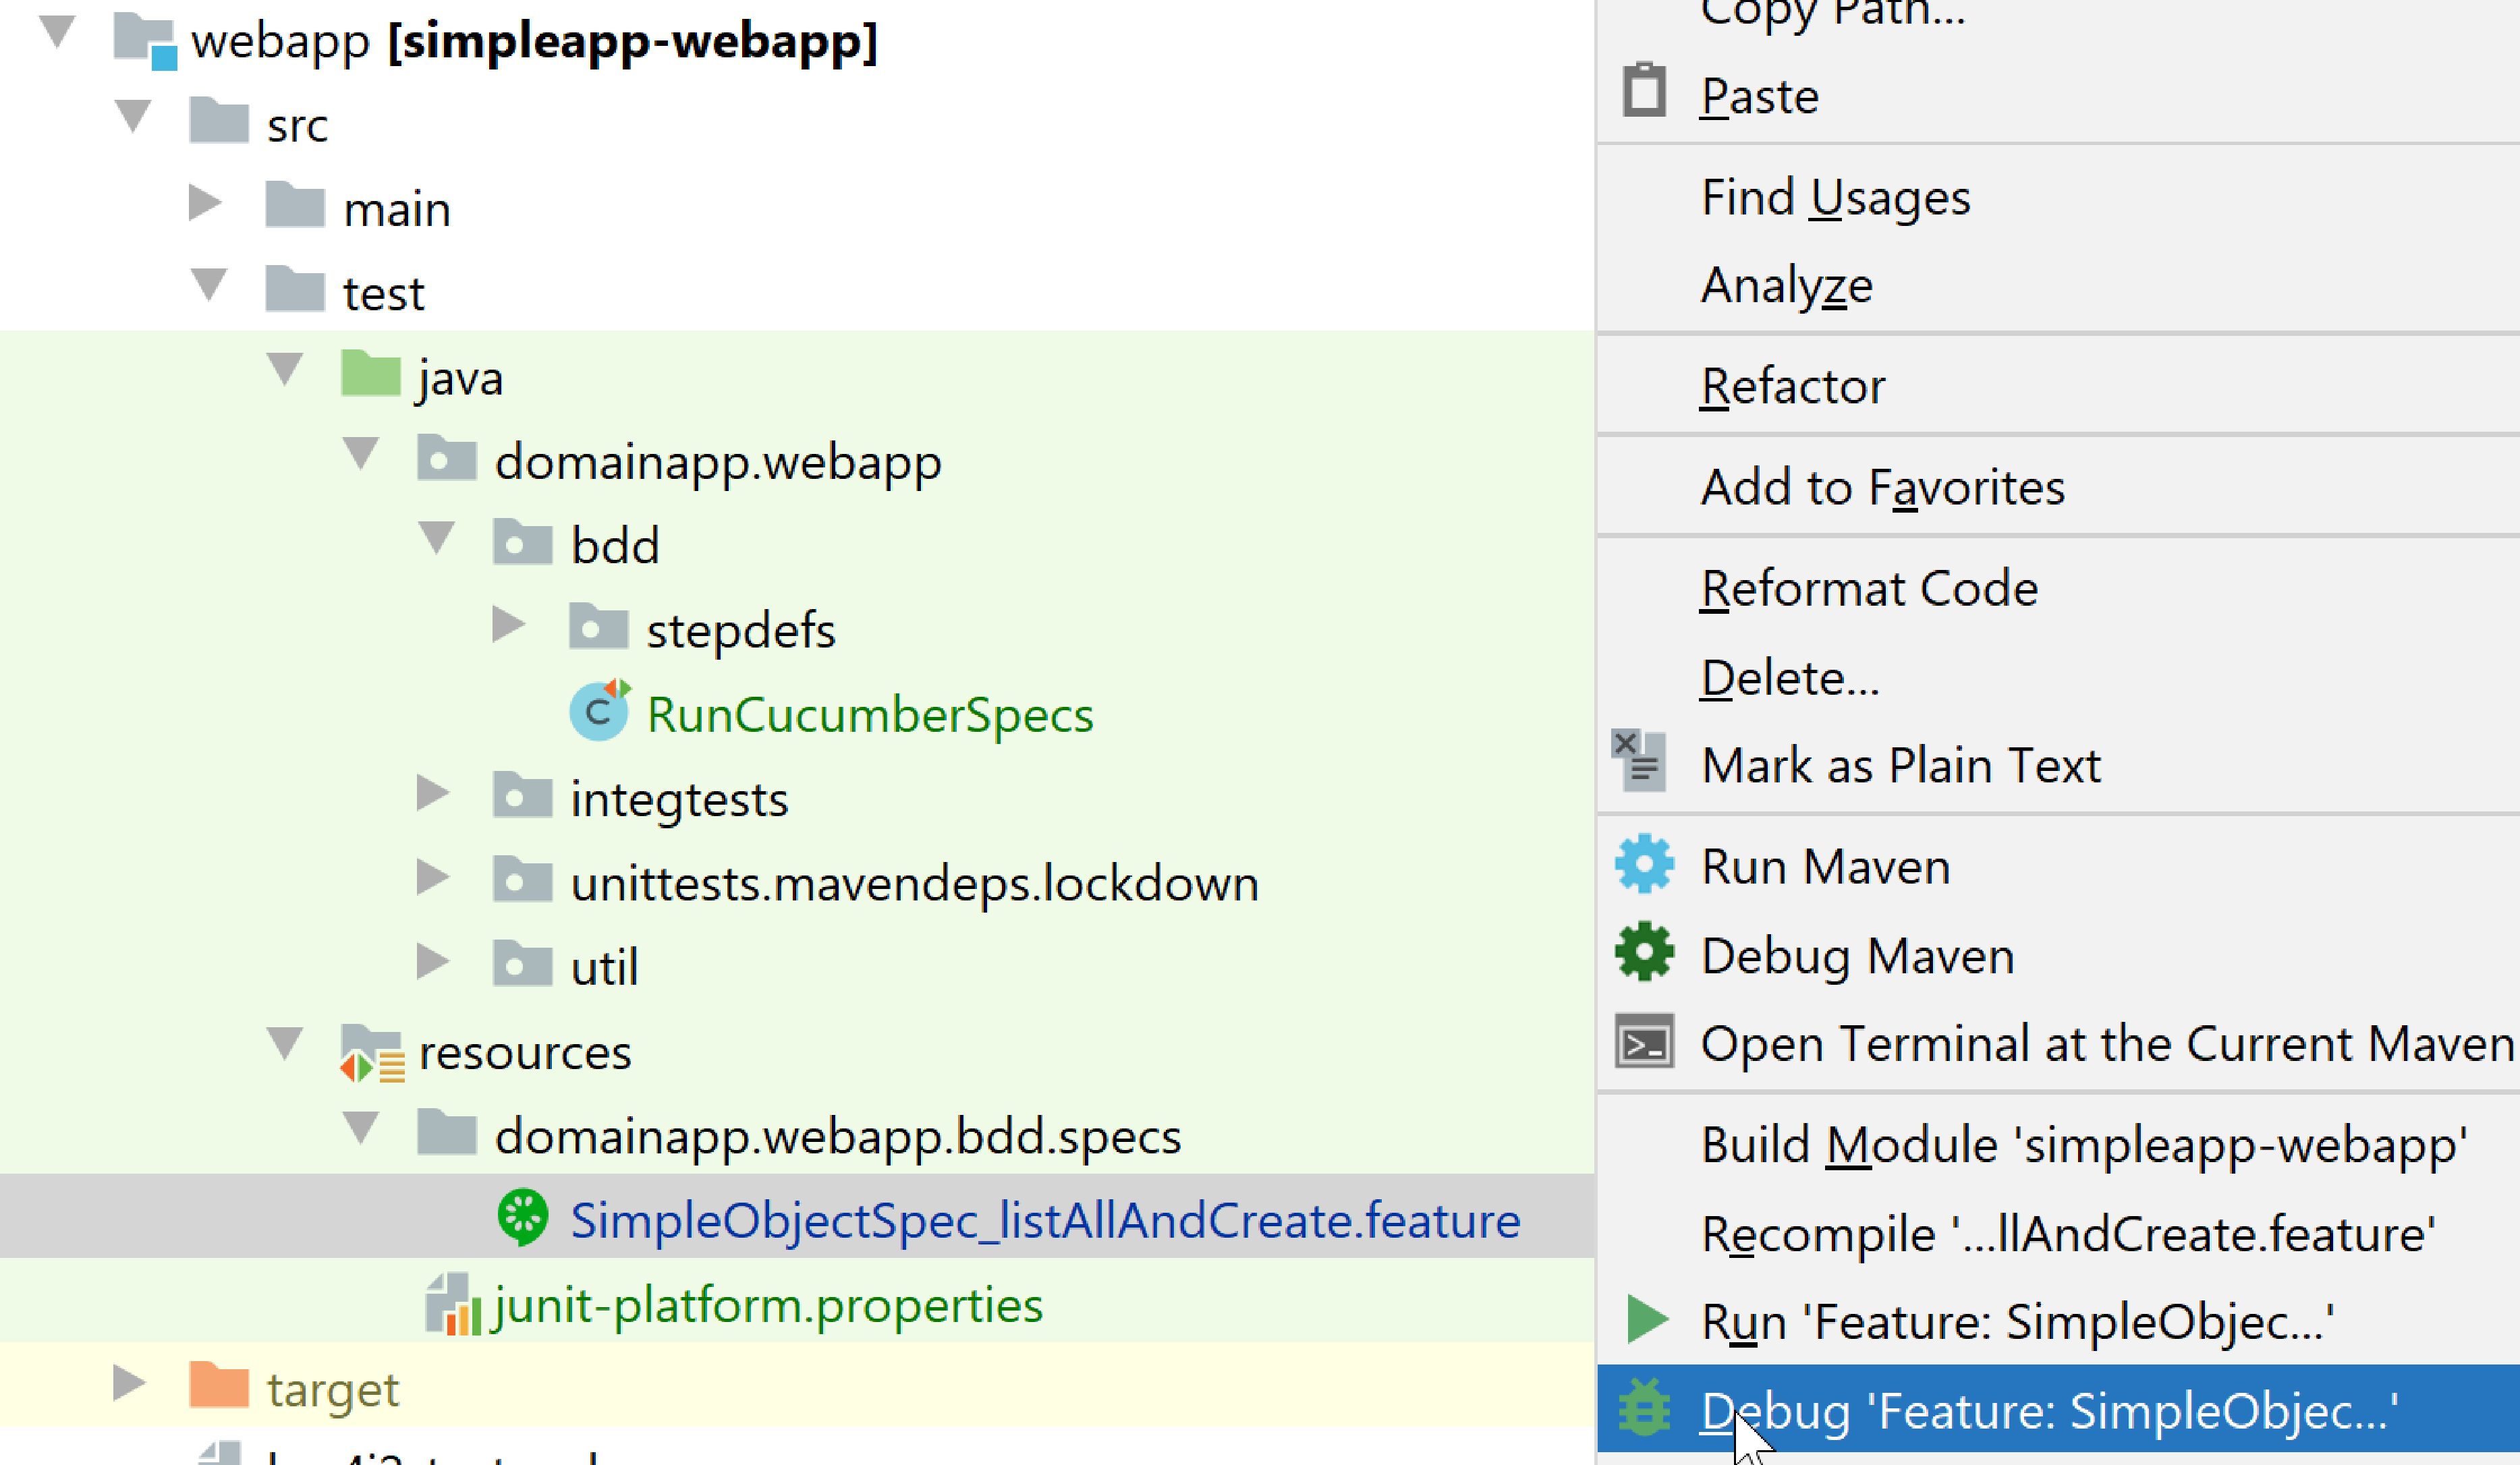Click the junit-platform.properties file icon
The height and width of the screenshot is (1465, 2520).
451,1304
